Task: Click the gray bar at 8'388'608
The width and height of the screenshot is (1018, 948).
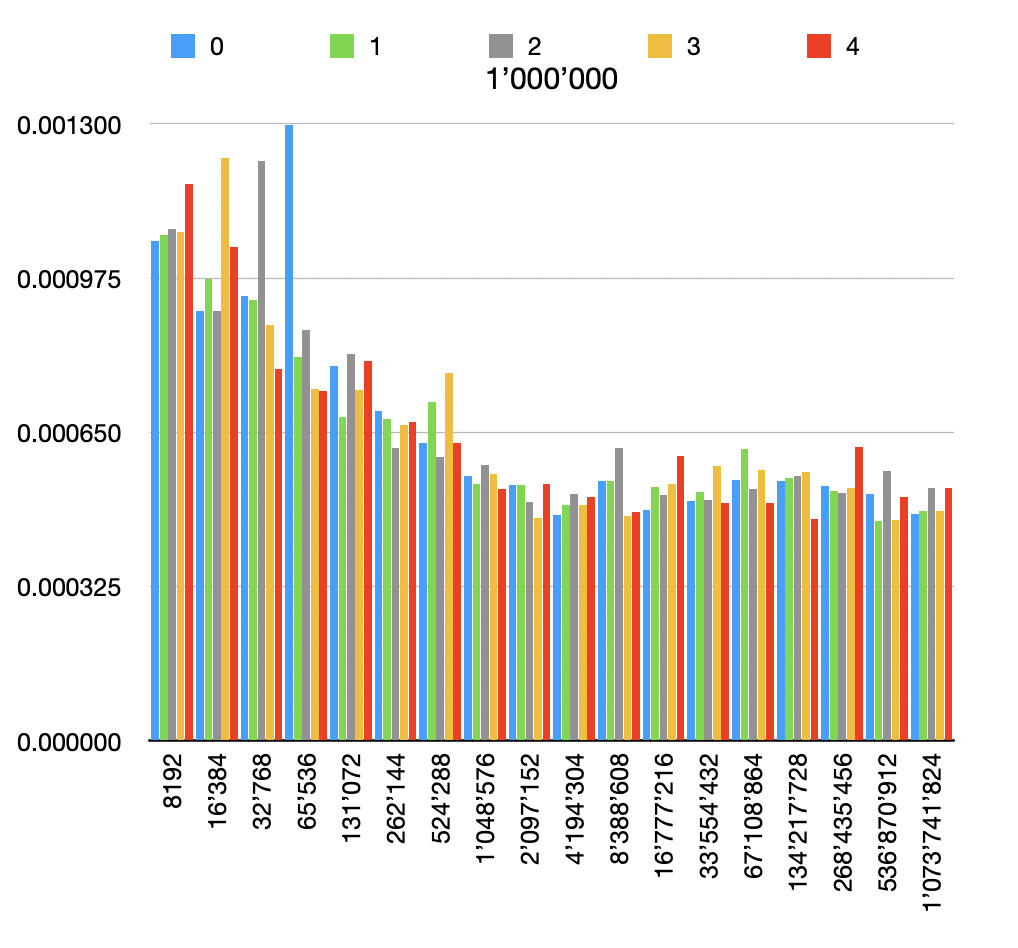Action: tap(619, 594)
